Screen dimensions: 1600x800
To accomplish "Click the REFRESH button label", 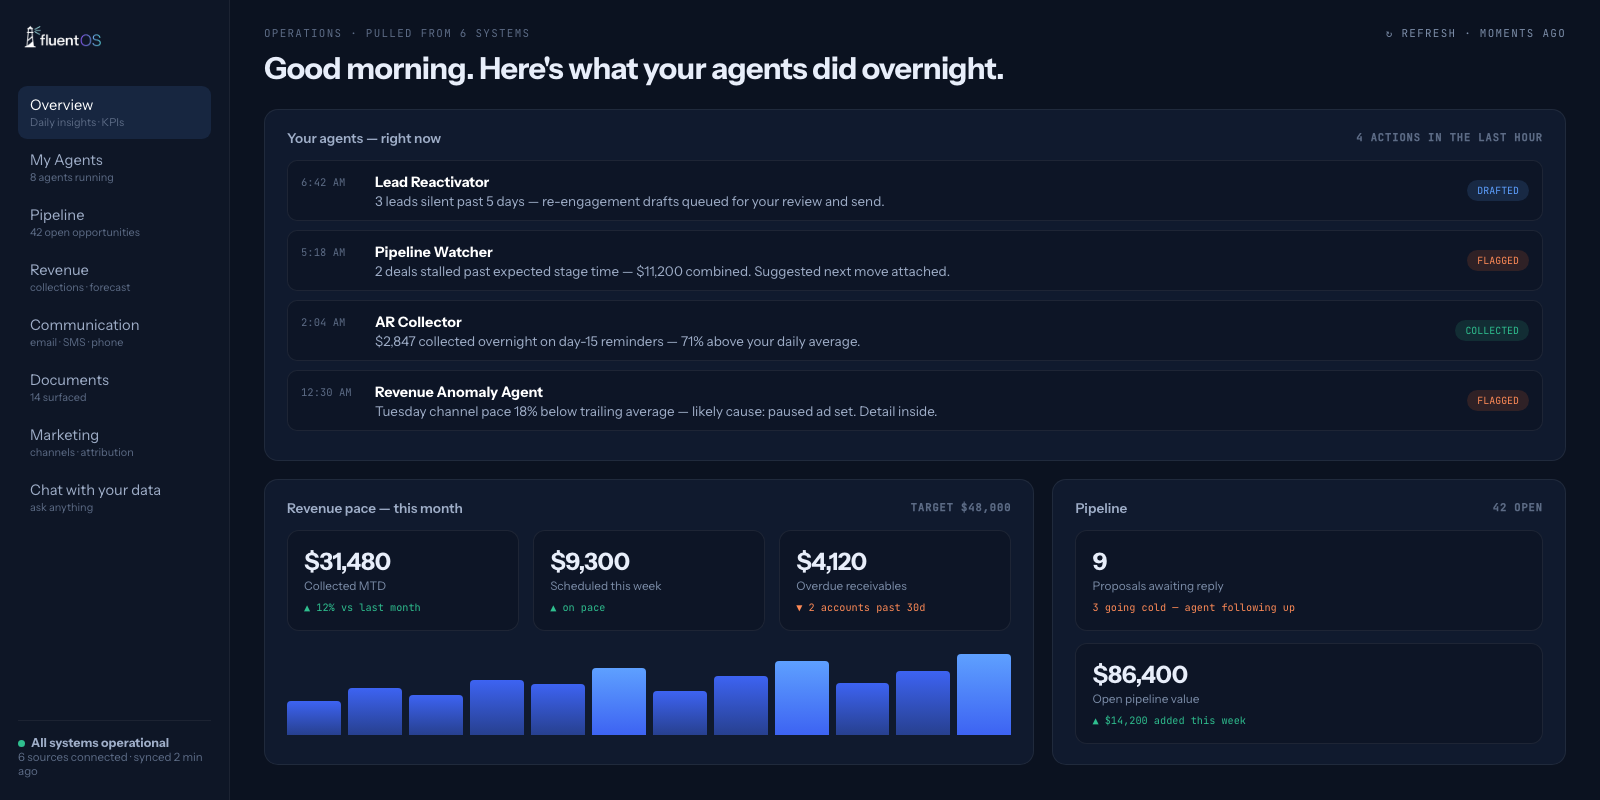I will coord(1428,34).
